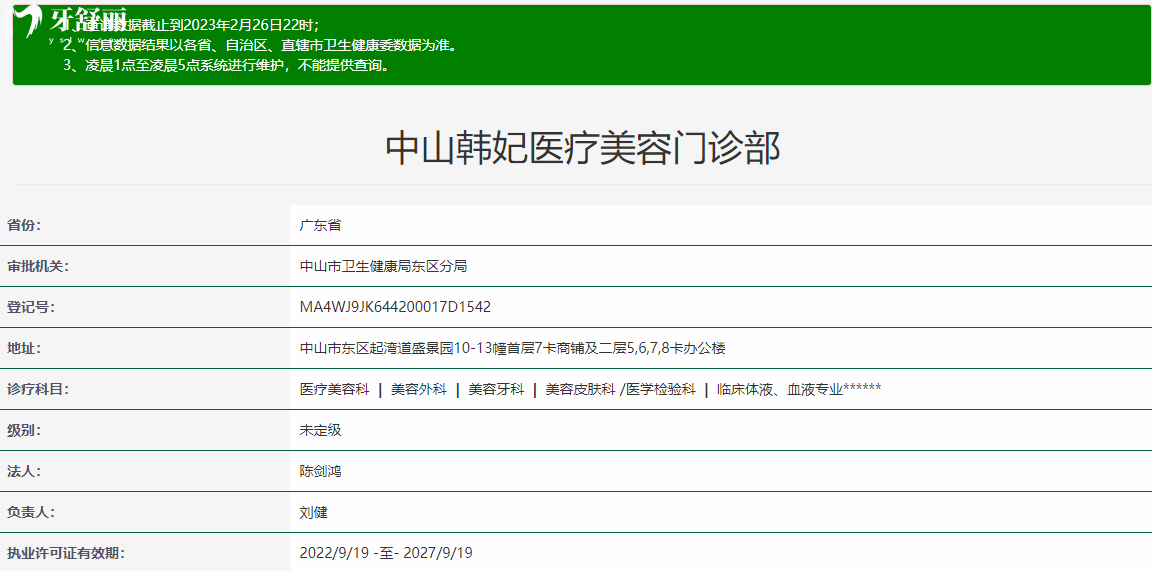Click validity period 2022/9/19 -至- 2027/9/19

[386, 553]
